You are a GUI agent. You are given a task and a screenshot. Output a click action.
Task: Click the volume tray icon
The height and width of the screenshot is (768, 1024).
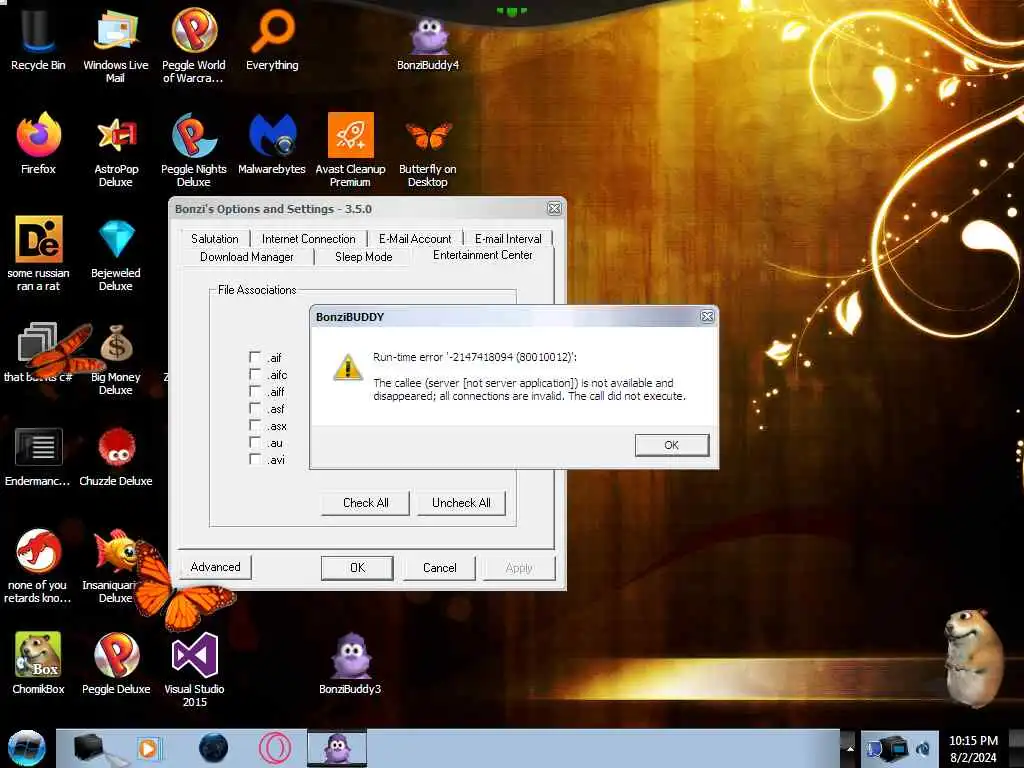(923, 748)
